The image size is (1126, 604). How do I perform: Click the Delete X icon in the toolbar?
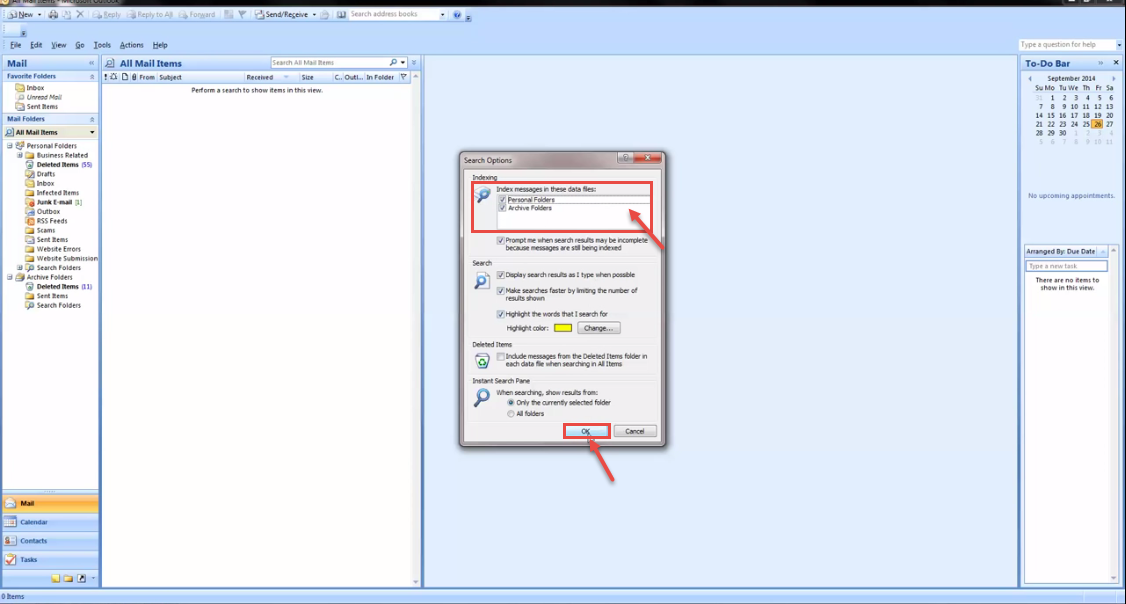80,14
